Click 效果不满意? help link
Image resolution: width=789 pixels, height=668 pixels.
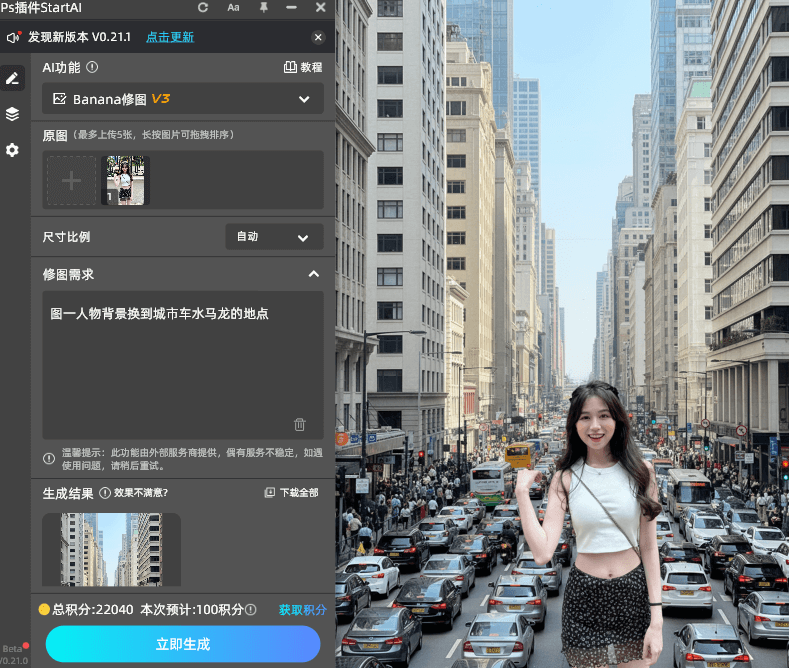point(140,493)
